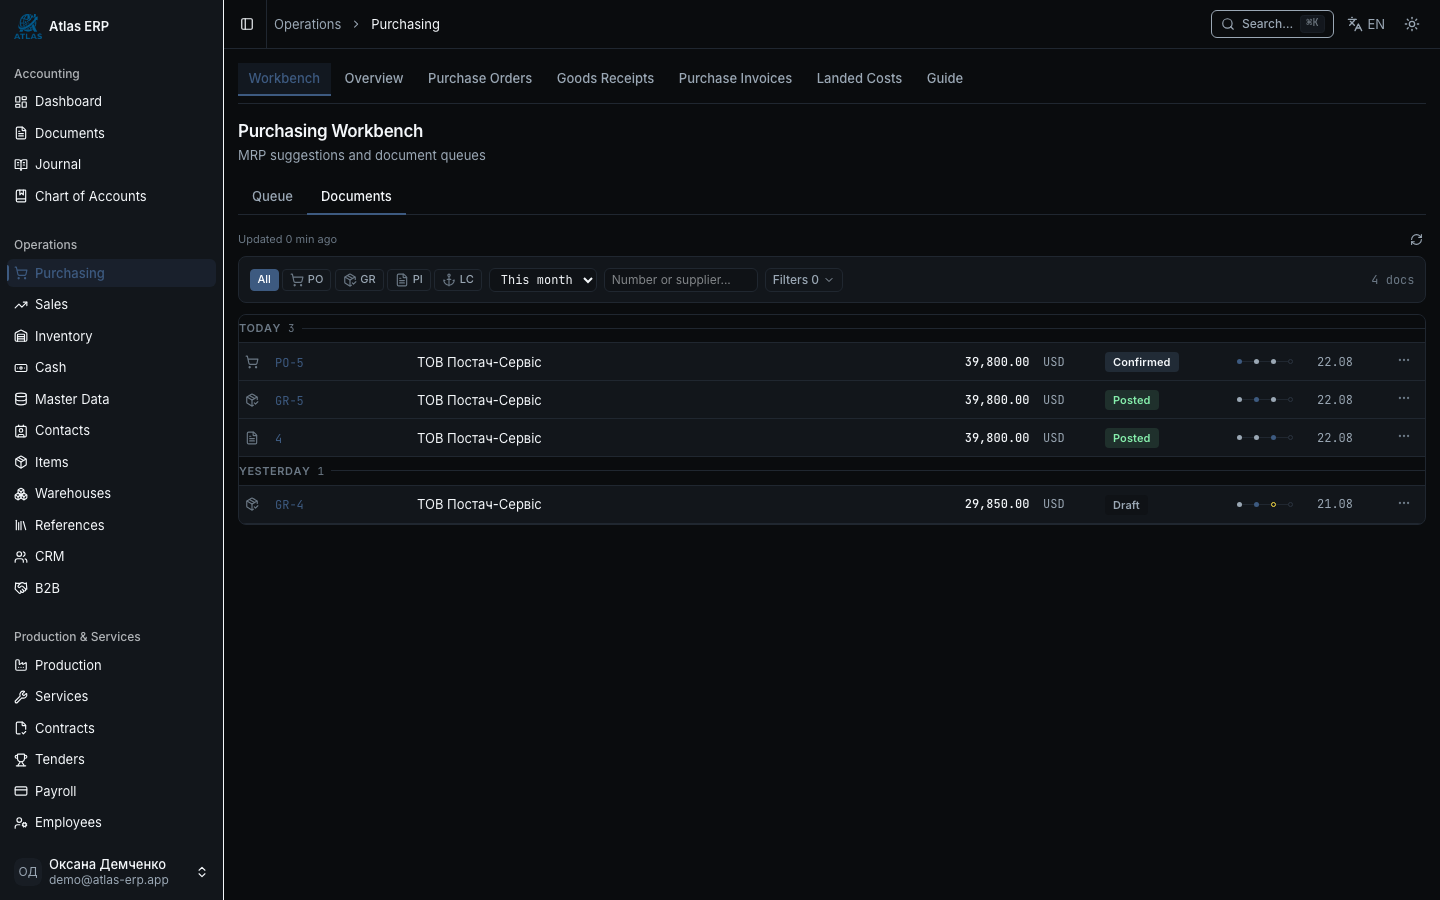Open row actions menu for GR-4
1440x900 pixels.
(x=1404, y=504)
